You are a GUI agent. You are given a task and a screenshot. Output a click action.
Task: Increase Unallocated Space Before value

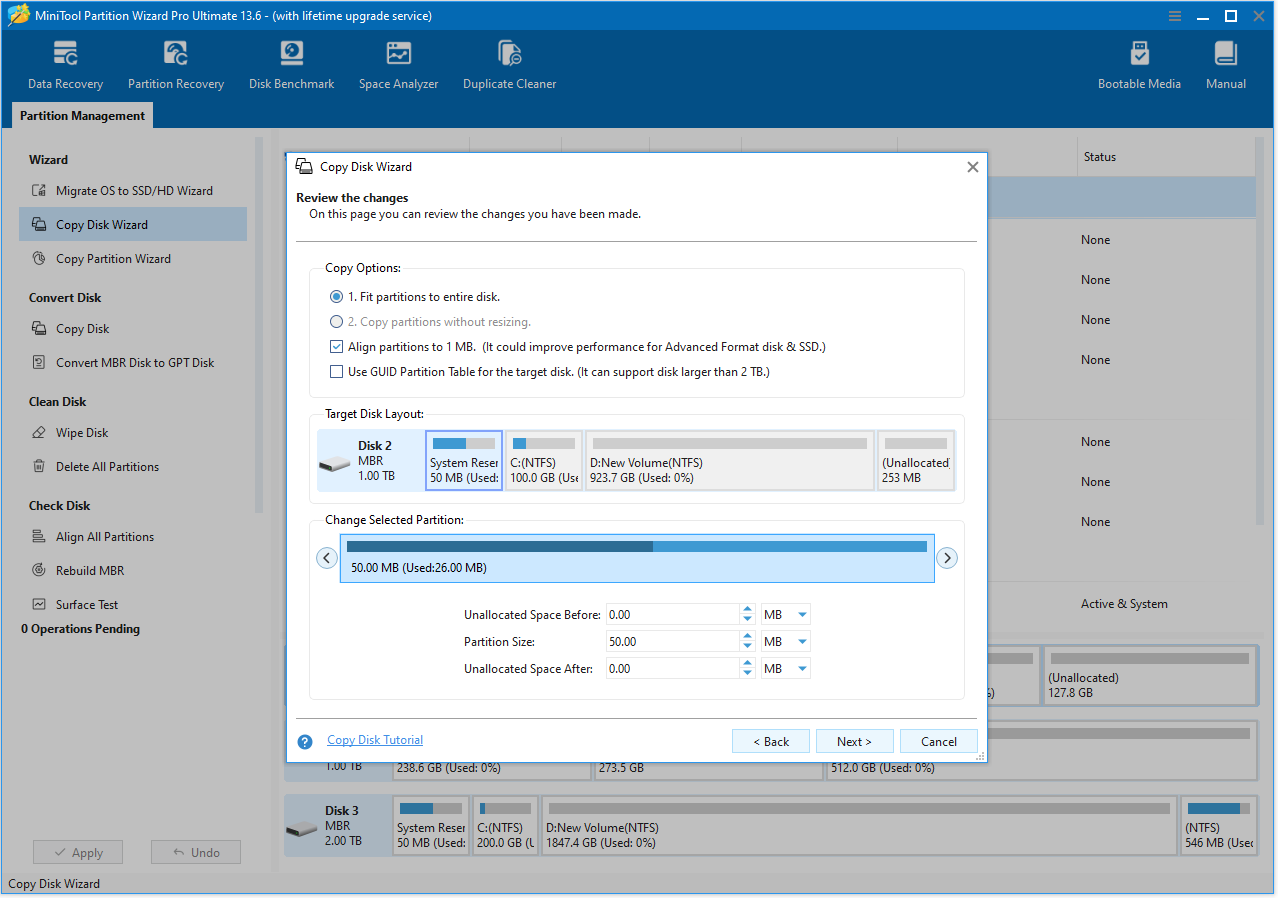coord(747,609)
